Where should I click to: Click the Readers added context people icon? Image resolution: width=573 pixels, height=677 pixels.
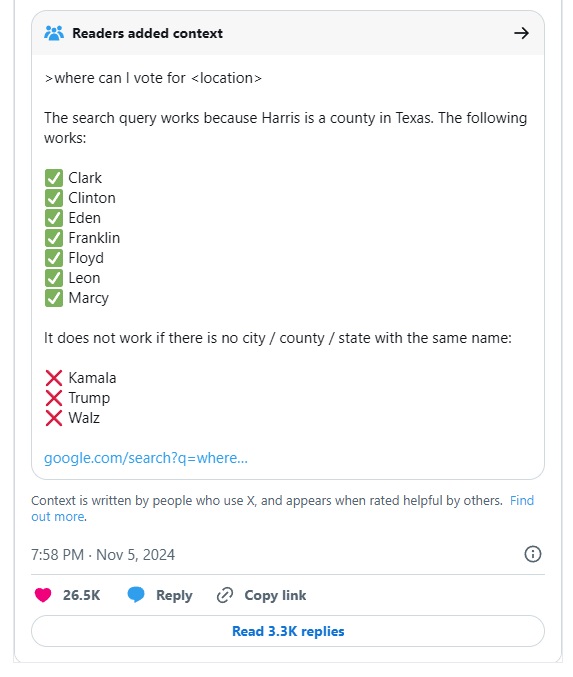coord(54,33)
